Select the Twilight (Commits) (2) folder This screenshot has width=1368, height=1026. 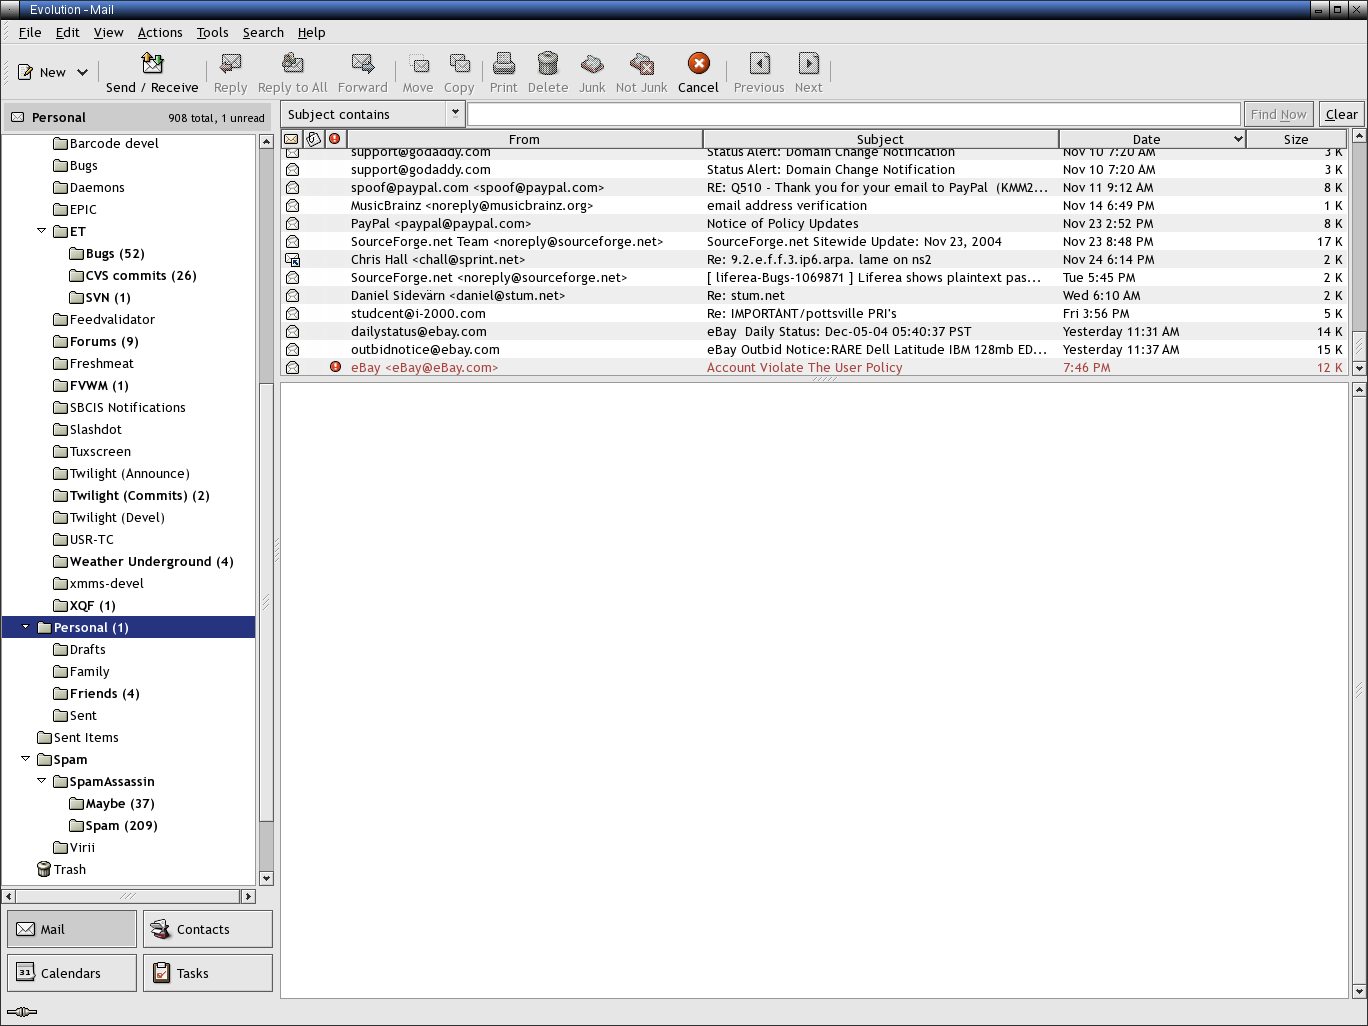tap(131, 495)
